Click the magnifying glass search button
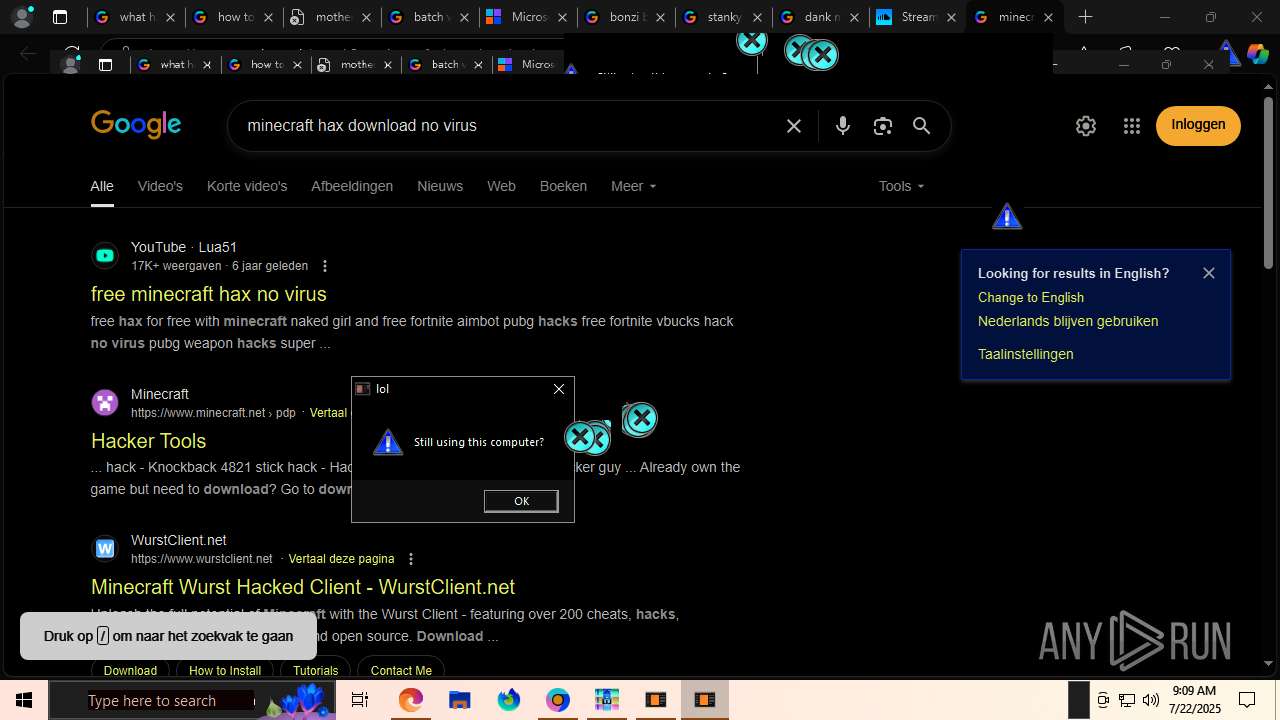1280x720 pixels. point(921,126)
